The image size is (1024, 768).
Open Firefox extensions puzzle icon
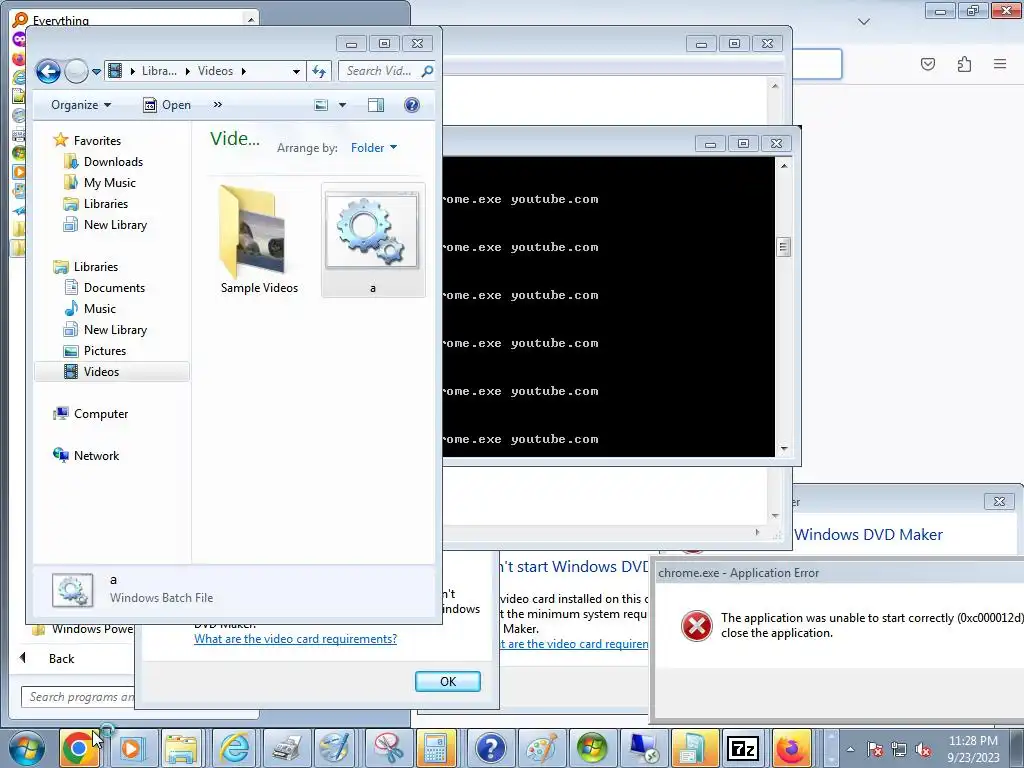pyautogui.click(x=965, y=64)
